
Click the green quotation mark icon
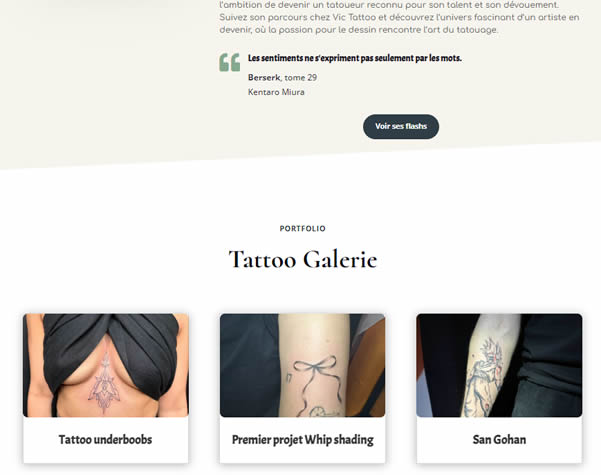coord(230,62)
